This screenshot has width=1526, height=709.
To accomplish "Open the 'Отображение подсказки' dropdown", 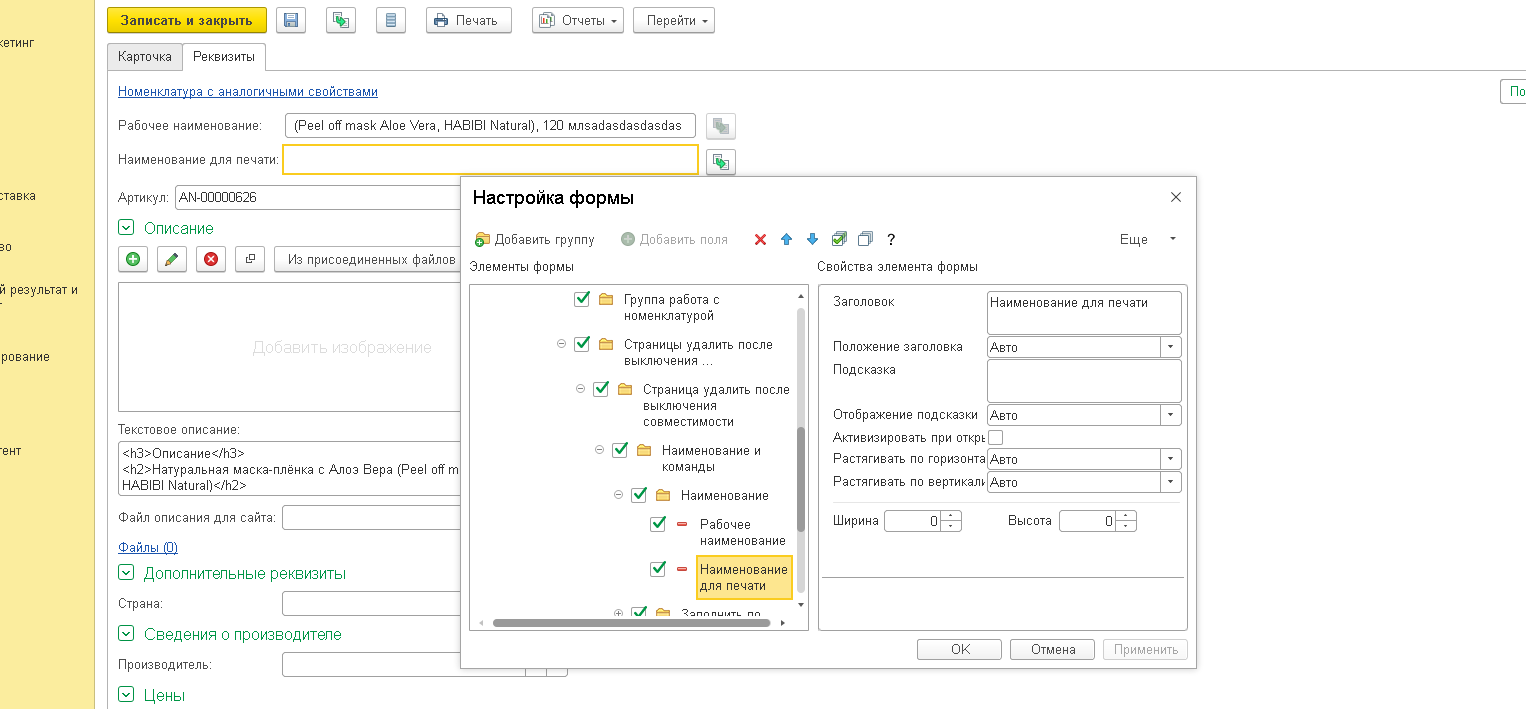I will [1171, 415].
